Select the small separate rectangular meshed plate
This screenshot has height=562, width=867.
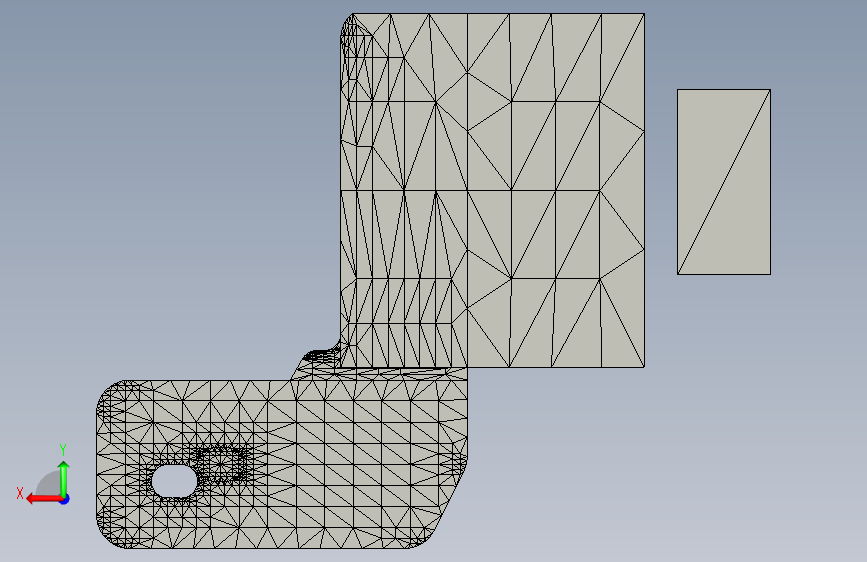724,182
